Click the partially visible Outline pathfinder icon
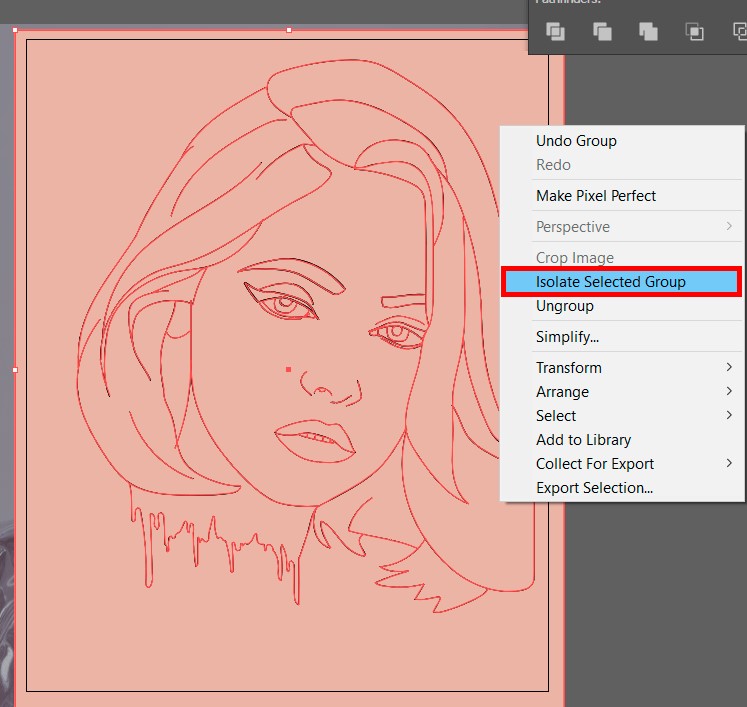Viewport: 747px width, 707px height. 739,31
